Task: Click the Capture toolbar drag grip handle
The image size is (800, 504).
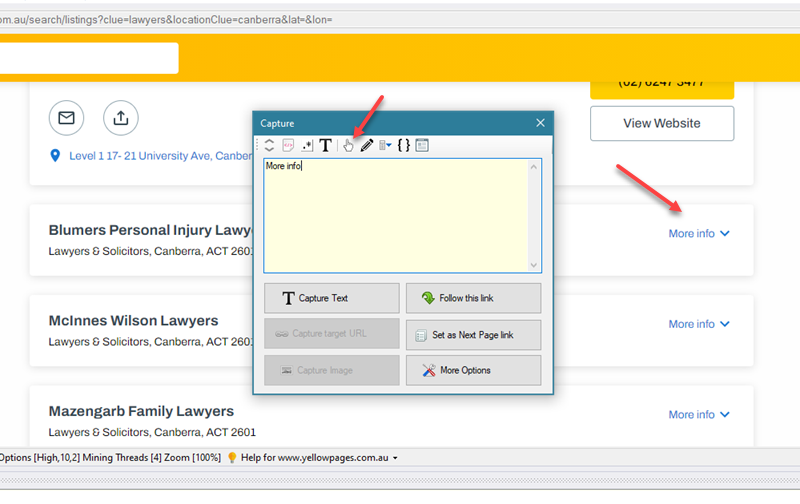Action: coord(257,145)
